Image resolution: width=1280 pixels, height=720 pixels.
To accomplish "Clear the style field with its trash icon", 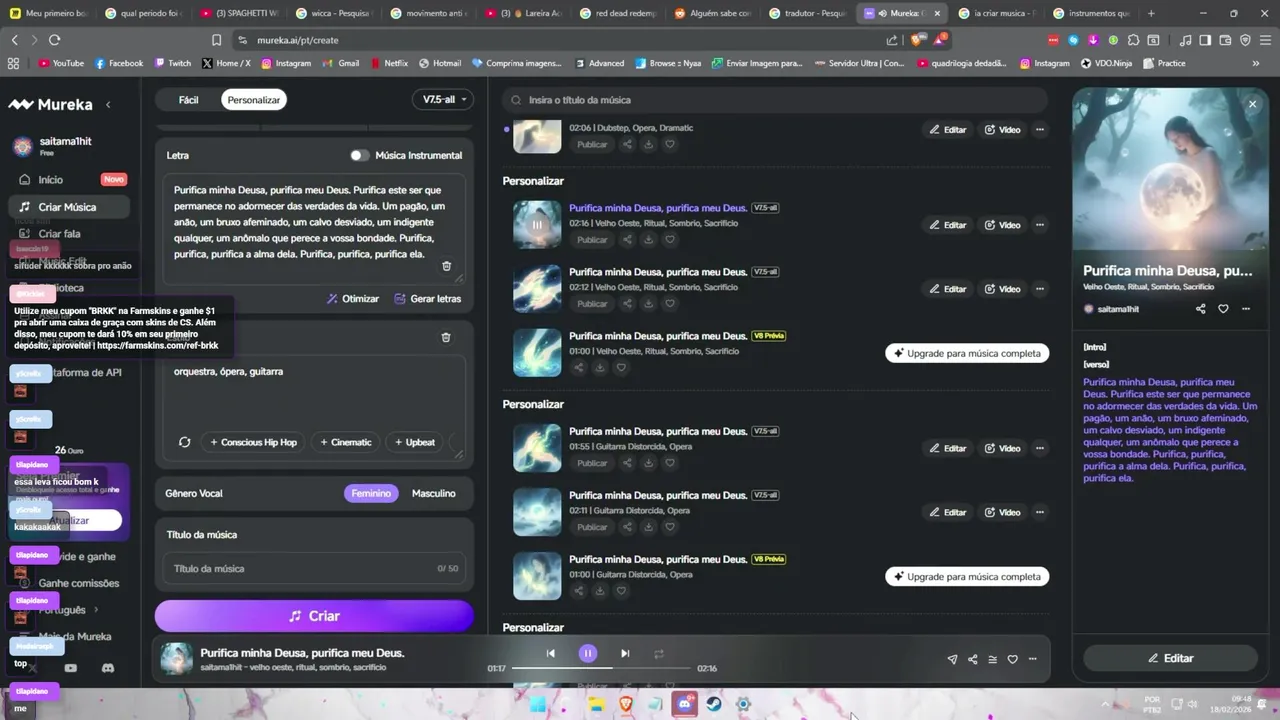I will [446, 337].
